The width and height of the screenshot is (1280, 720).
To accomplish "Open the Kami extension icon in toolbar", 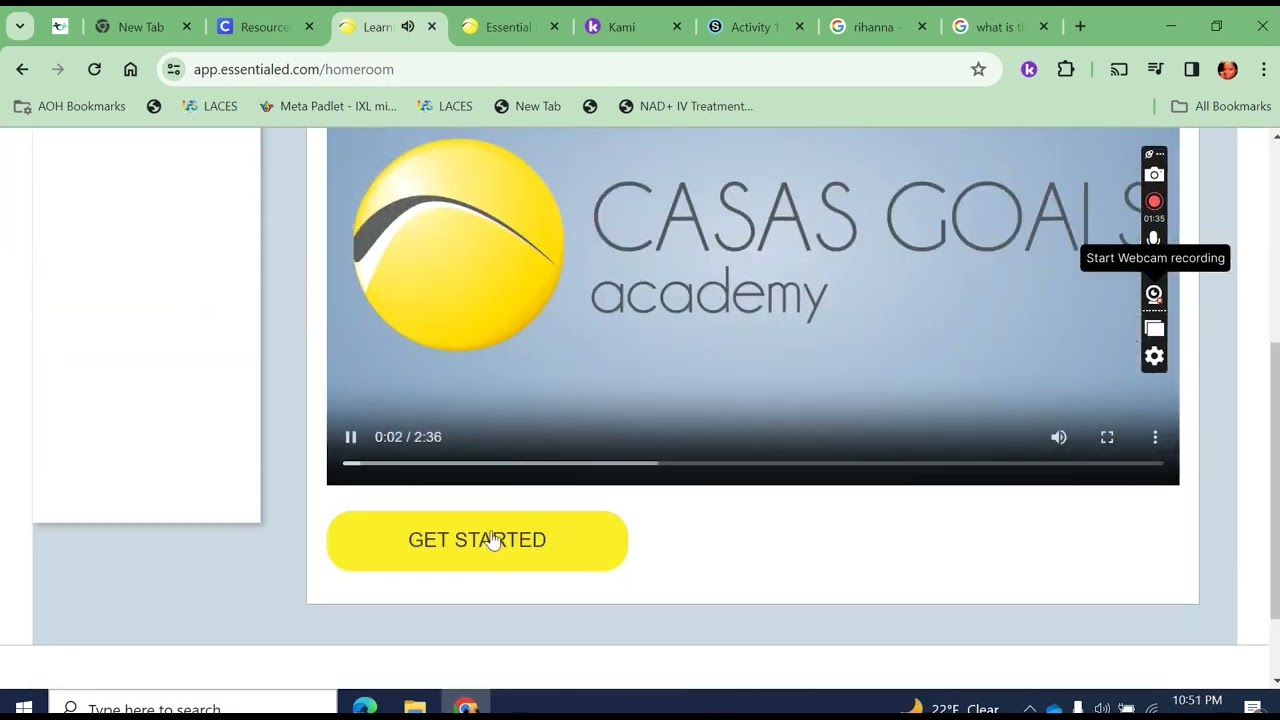I will (x=1029, y=69).
